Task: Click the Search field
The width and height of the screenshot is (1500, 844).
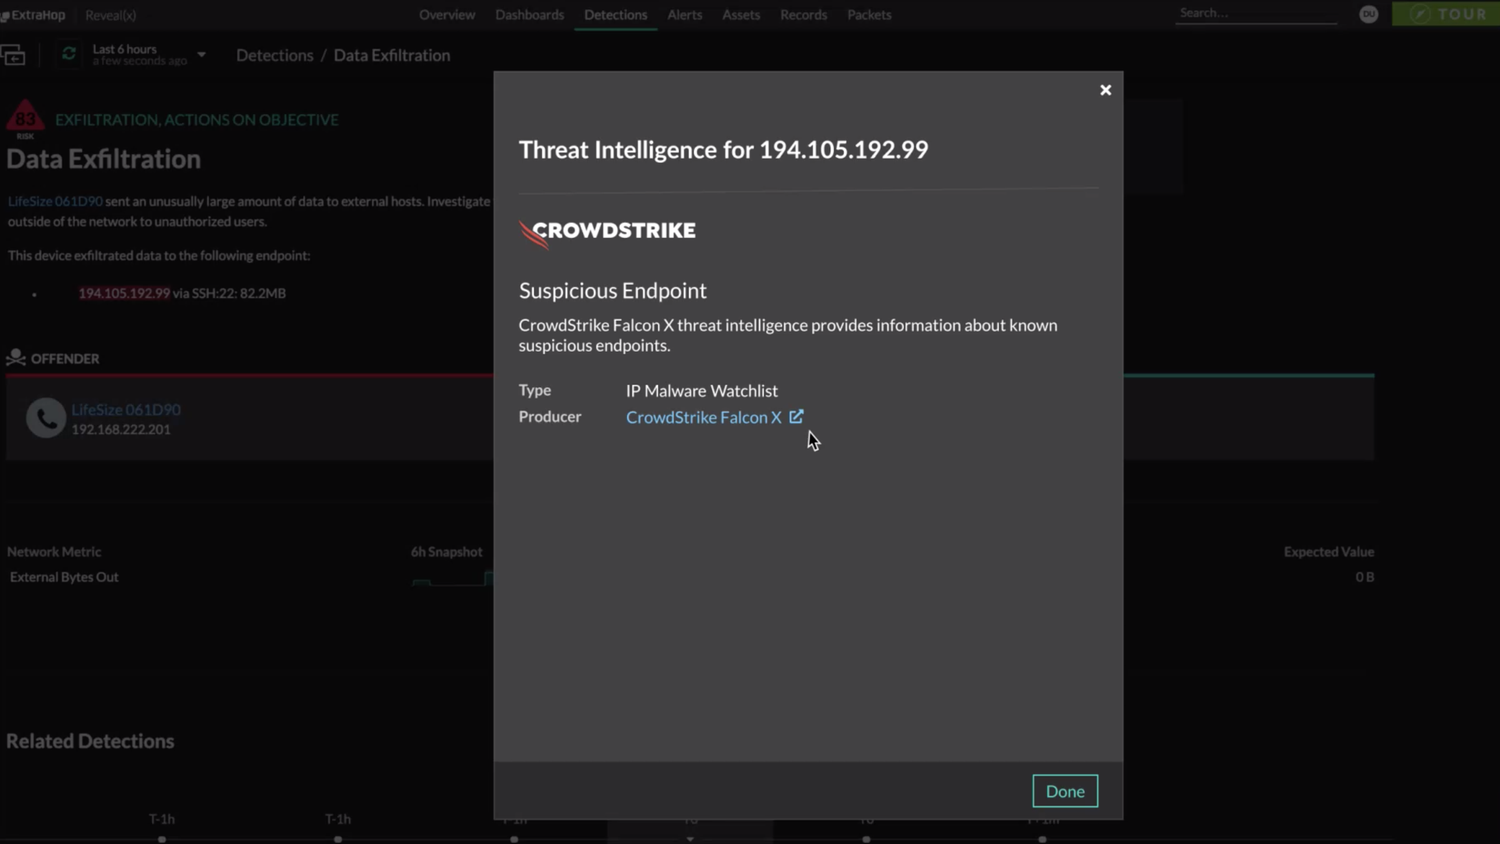Action: (x=1255, y=13)
